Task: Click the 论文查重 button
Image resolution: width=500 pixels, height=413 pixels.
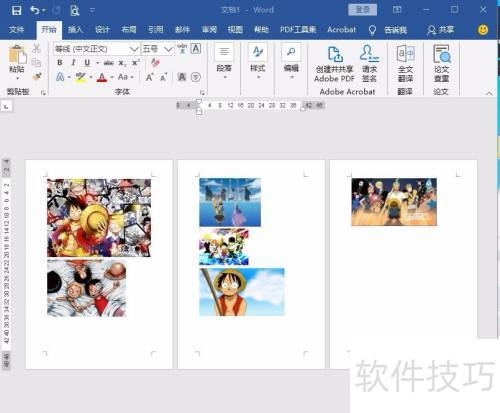Action: click(x=442, y=64)
